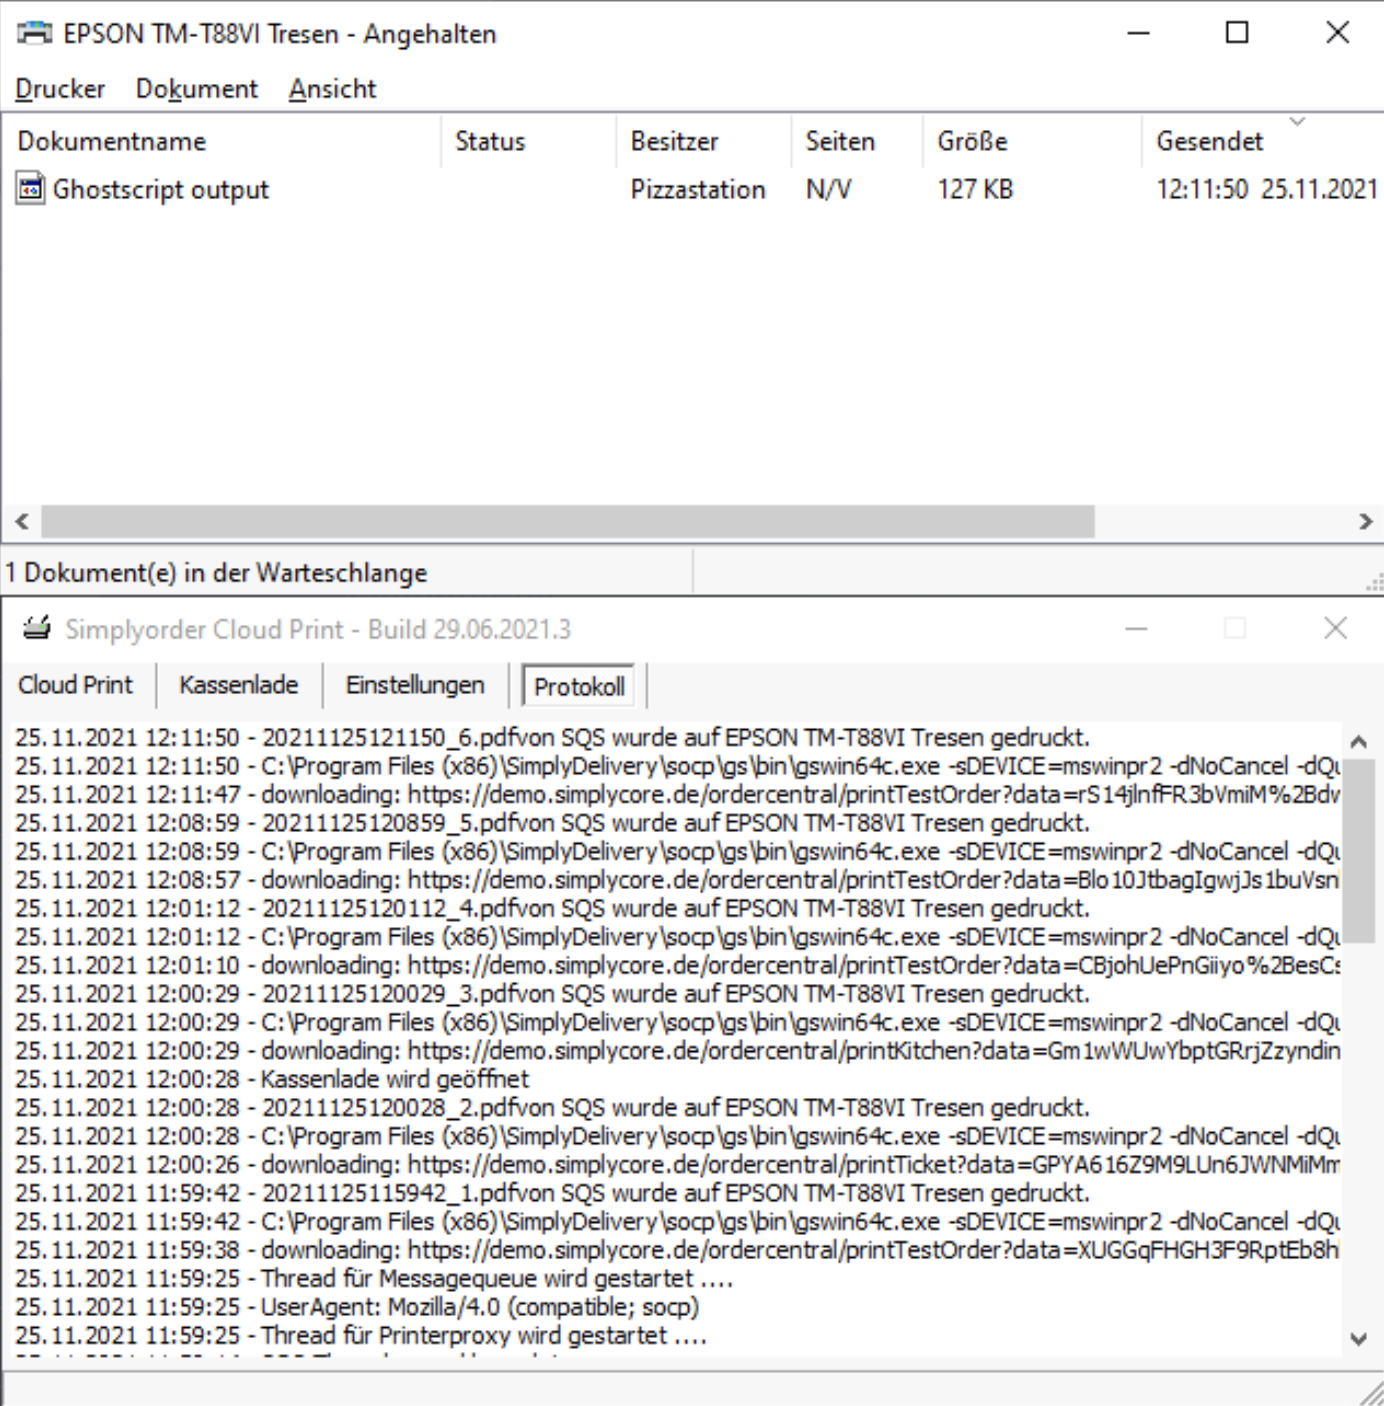This screenshot has width=1384, height=1406.
Task: Click the N/V pages cell
Action: point(828,189)
